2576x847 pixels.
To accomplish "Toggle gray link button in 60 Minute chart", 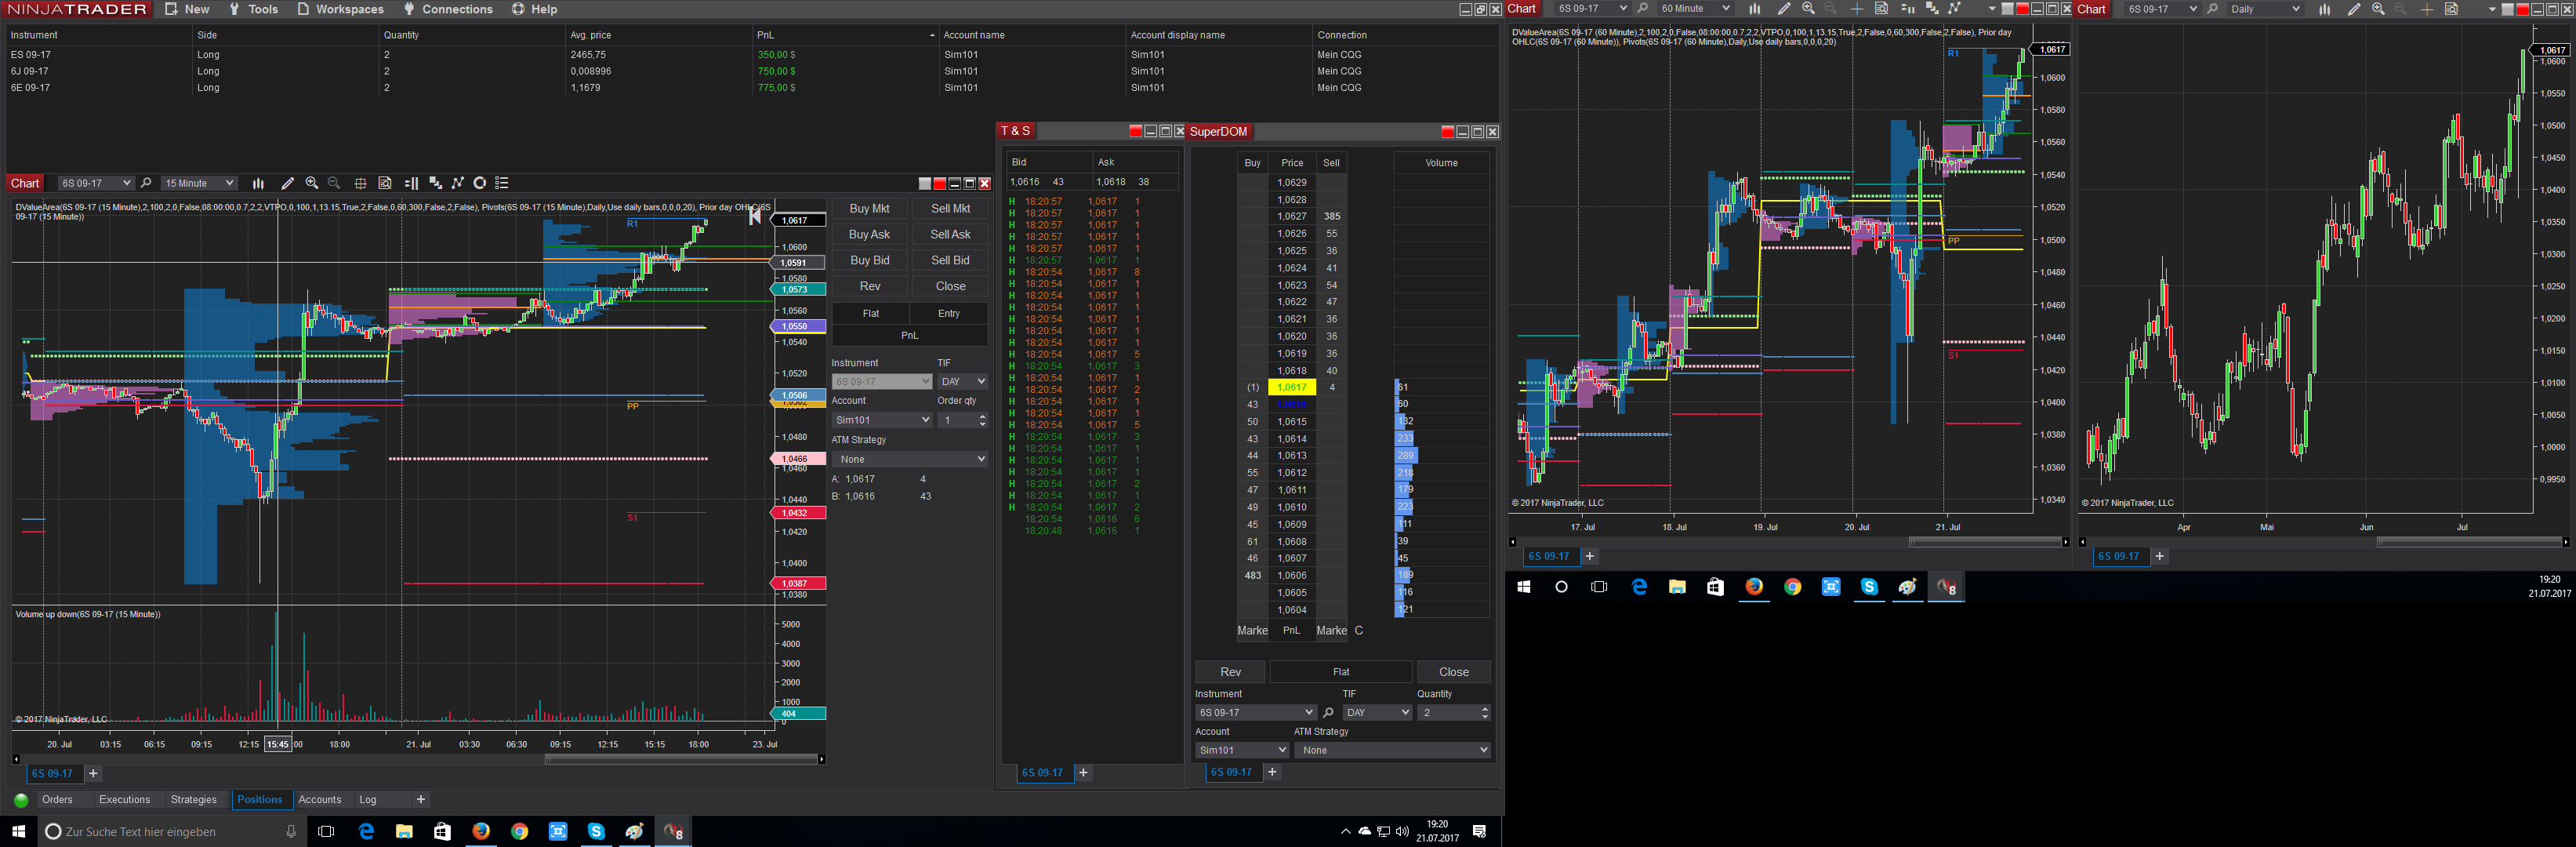I will pyautogui.click(x=2007, y=9).
